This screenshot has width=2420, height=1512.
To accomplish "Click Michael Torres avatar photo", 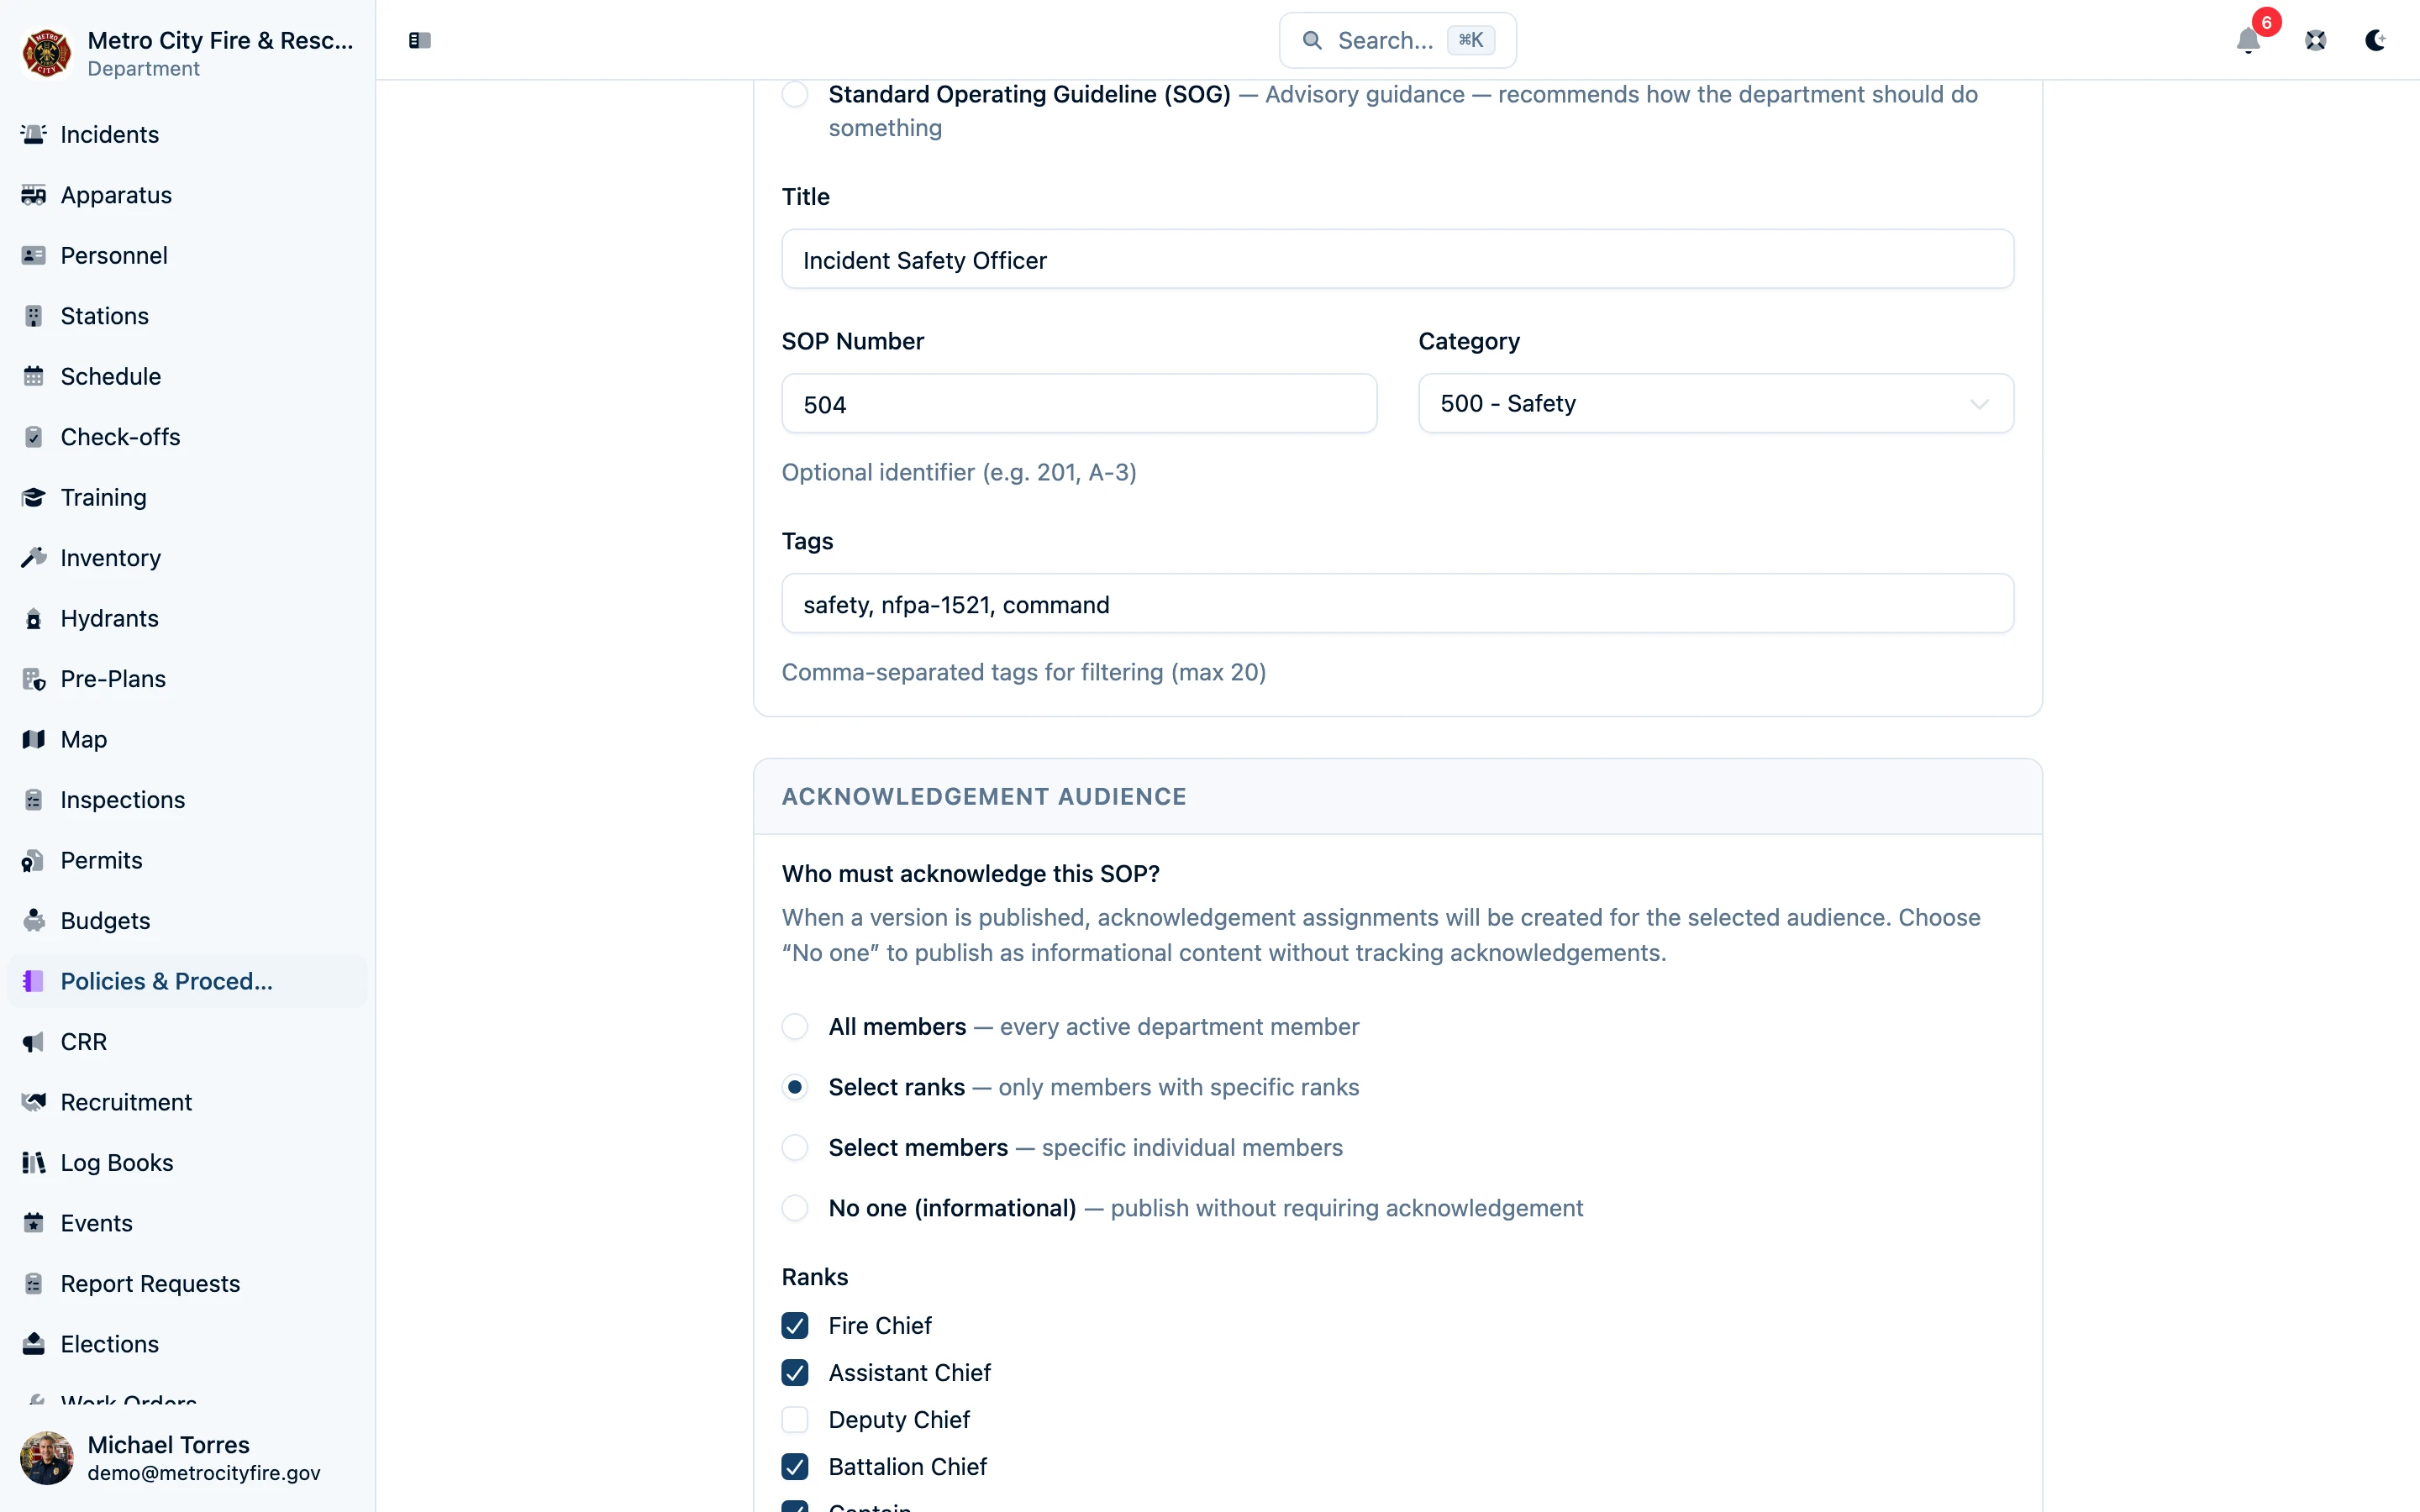I will click(46, 1458).
